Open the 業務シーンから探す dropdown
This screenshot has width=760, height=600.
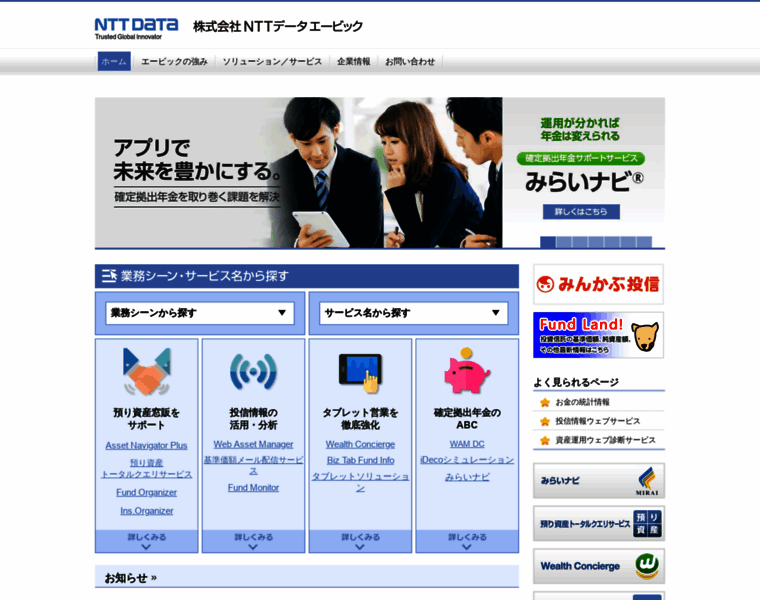200,313
